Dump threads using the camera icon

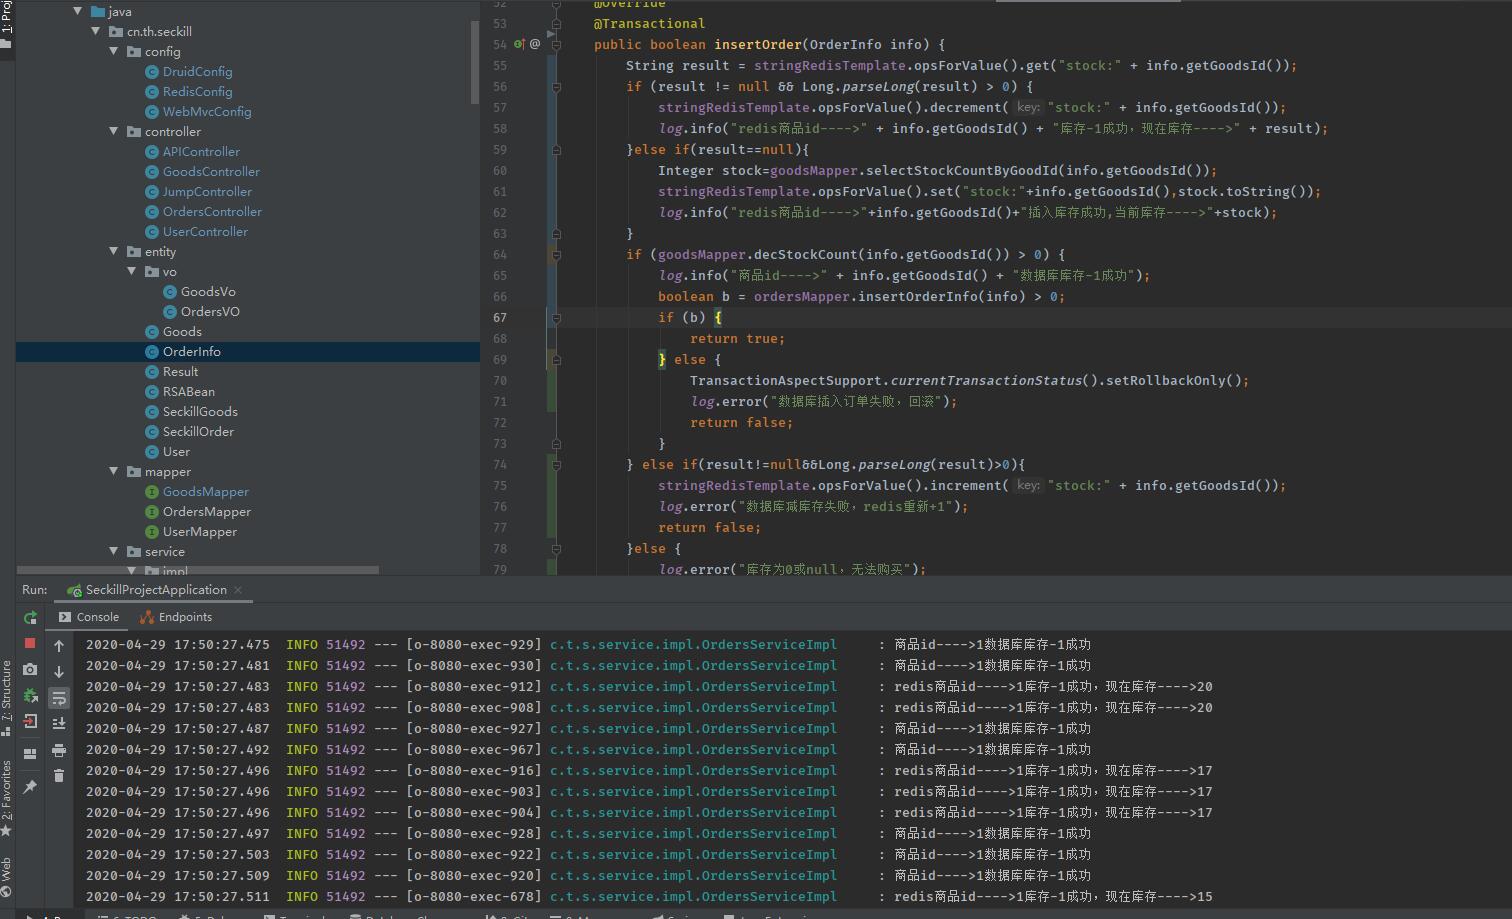(x=30, y=669)
